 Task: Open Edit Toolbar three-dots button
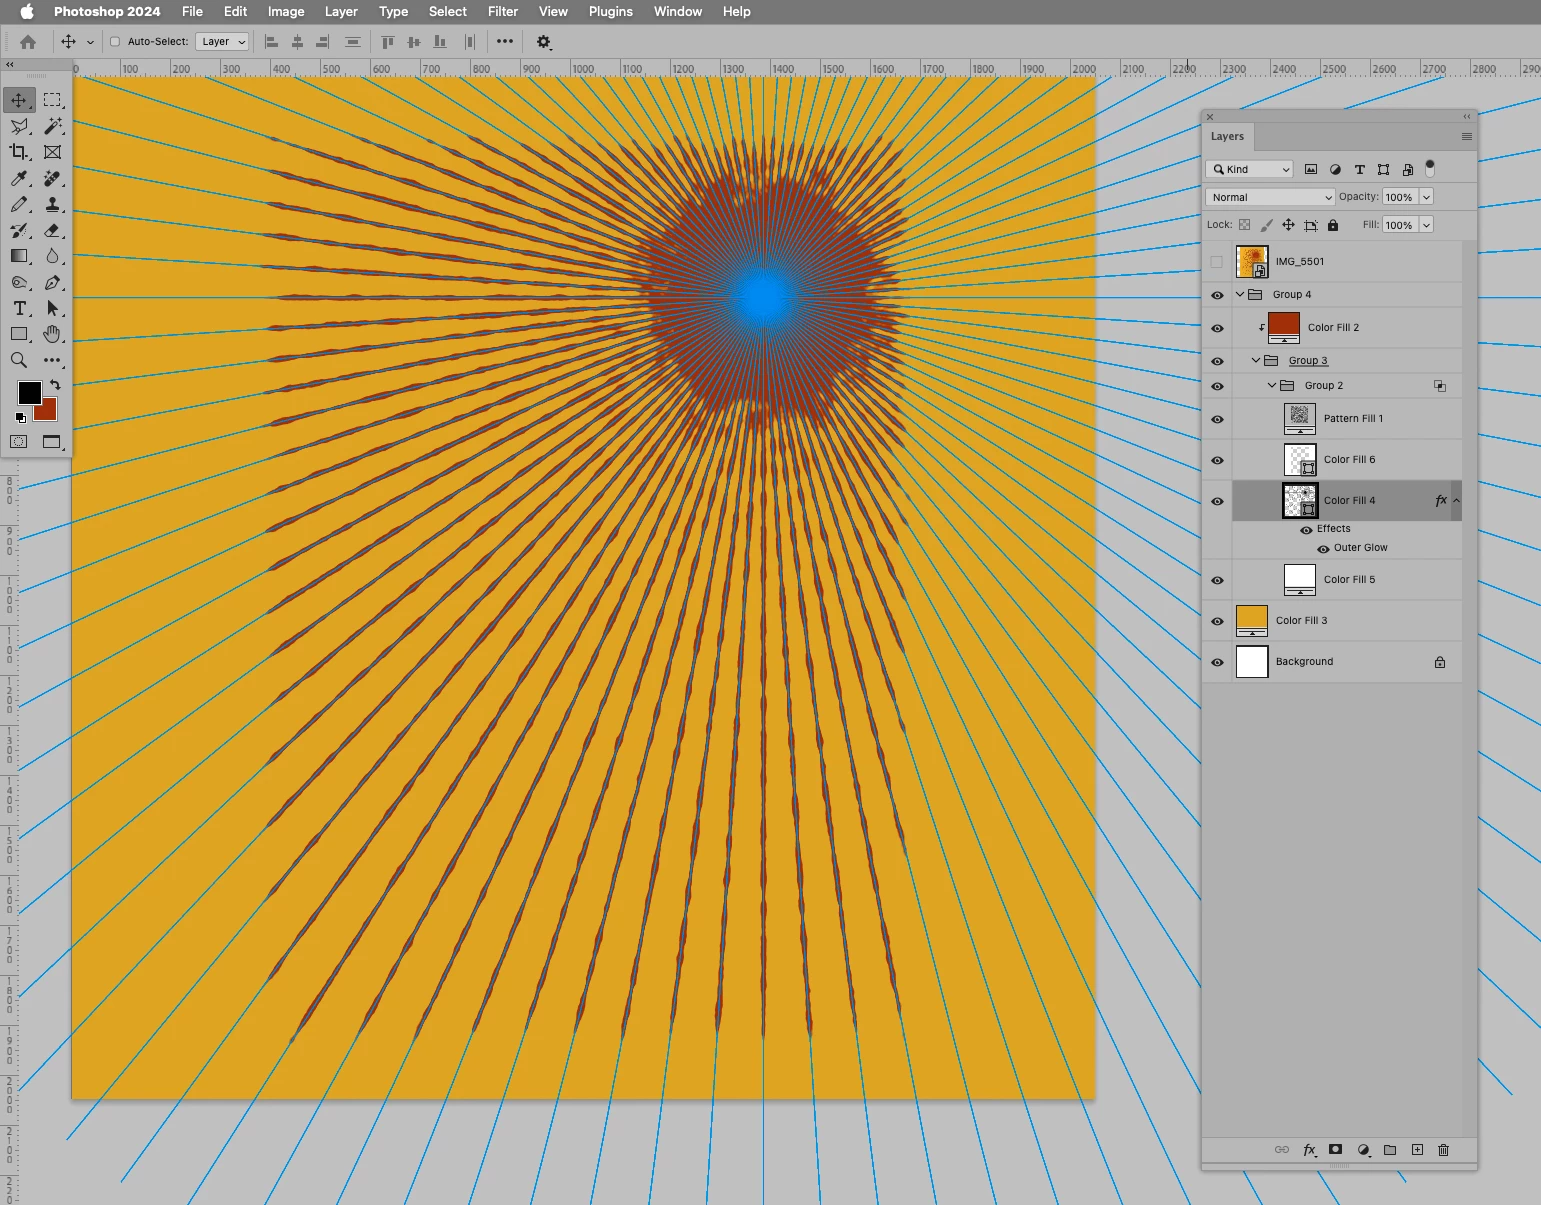pyautogui.click(x=52, y=360)
